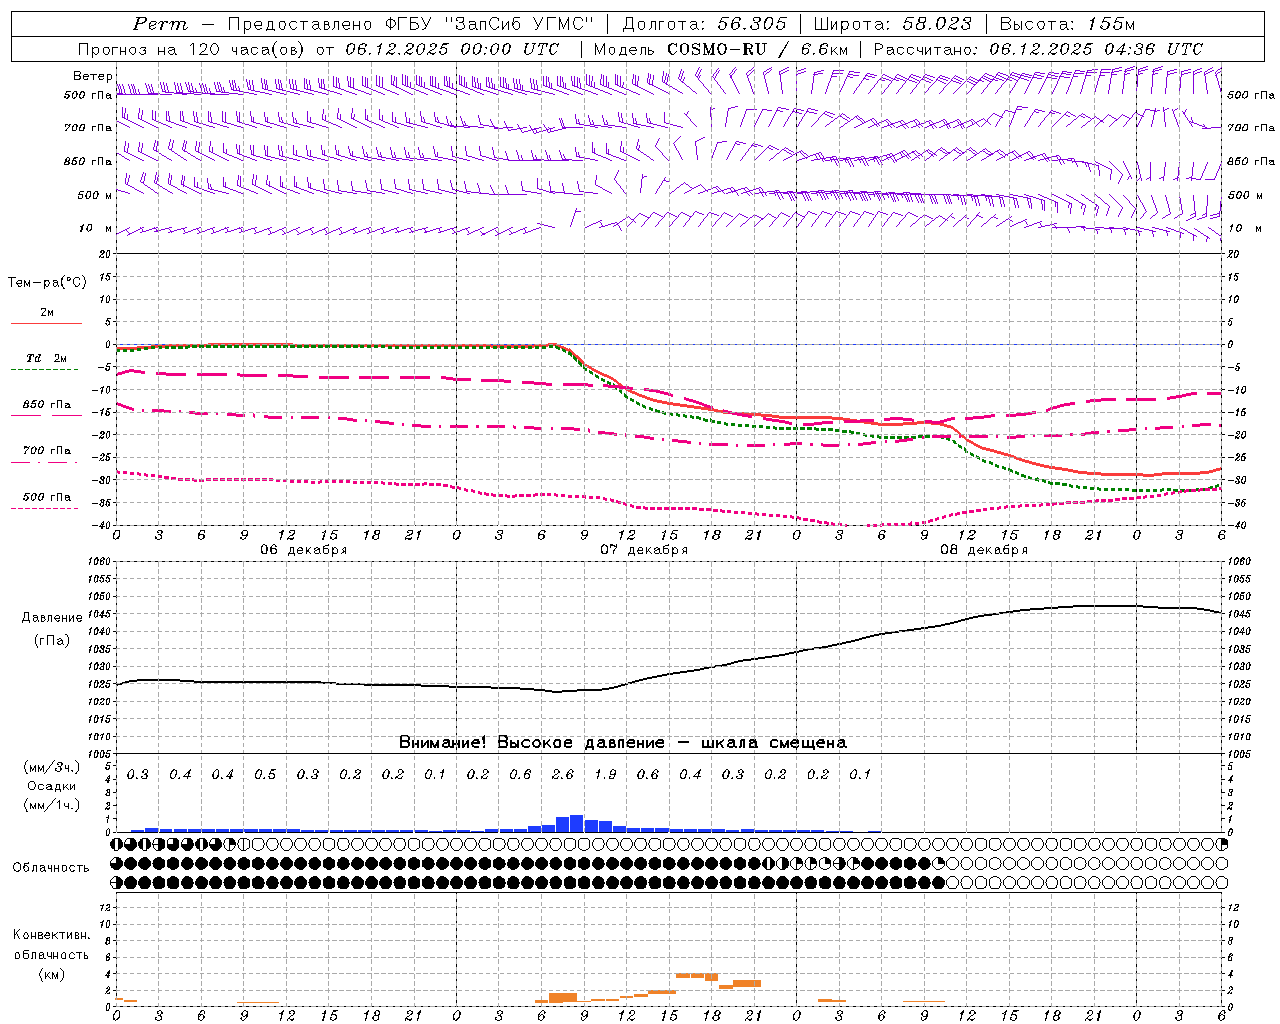
Task: Click the Конвективн. convective cloud panel label
Action: (51, 935)
